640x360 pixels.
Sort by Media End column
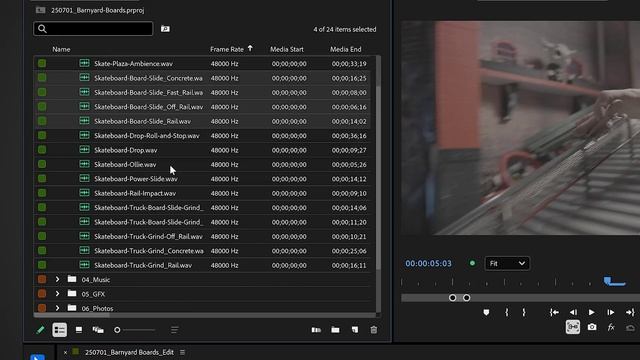coord(346,49)
